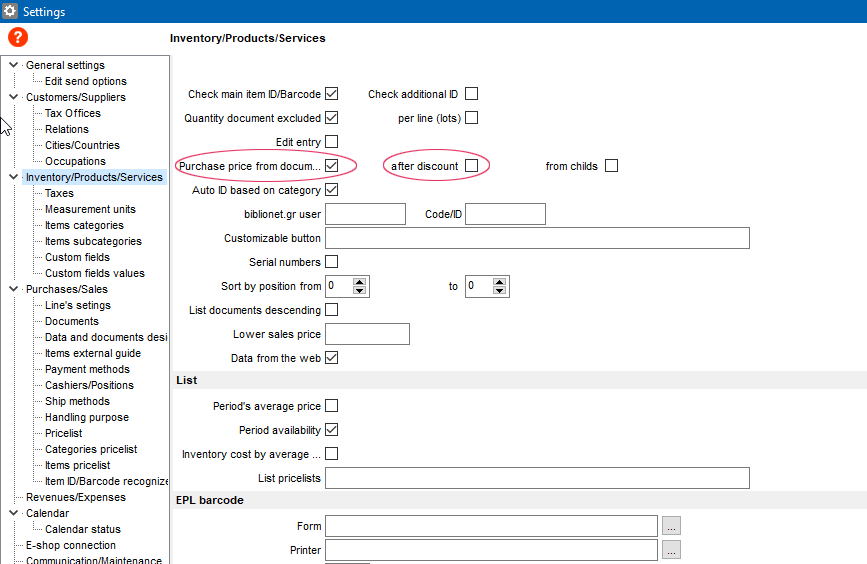
Task: Open Revenues/Expenses settings
Action: (x=76, y=498)
